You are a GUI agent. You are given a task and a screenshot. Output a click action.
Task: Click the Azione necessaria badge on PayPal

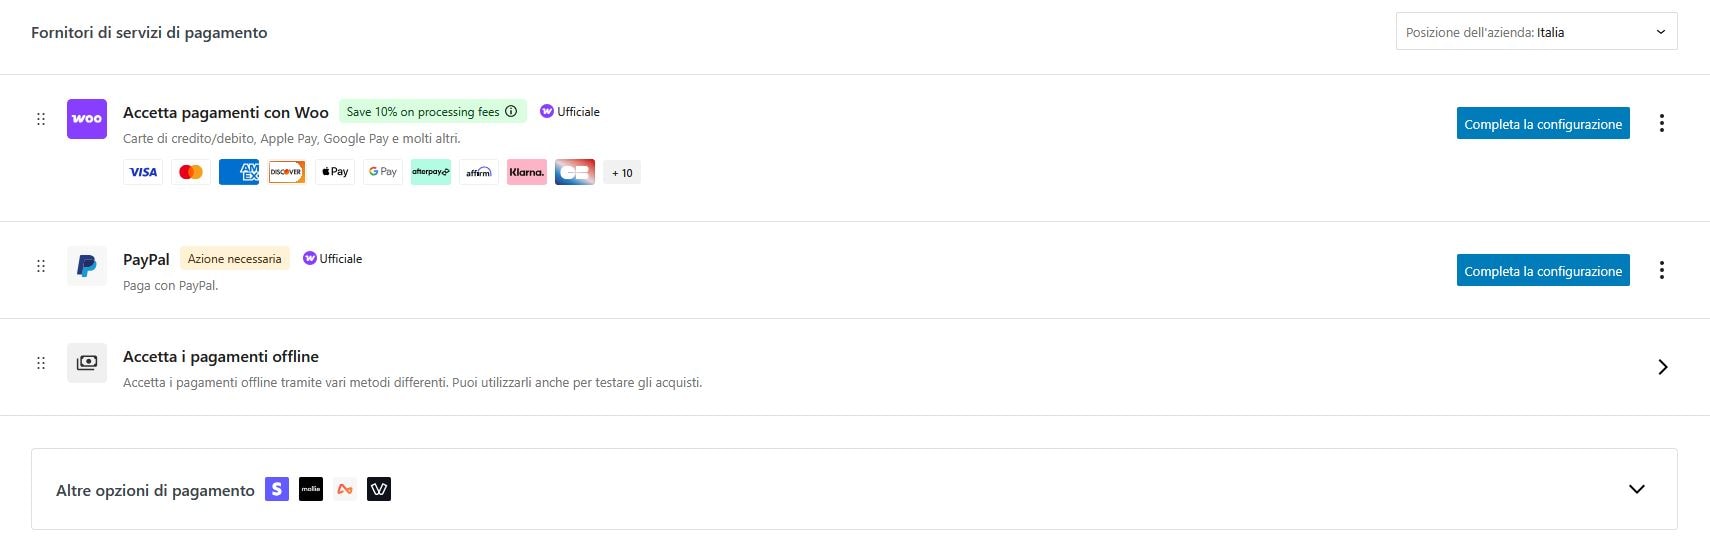pos(235,258)
